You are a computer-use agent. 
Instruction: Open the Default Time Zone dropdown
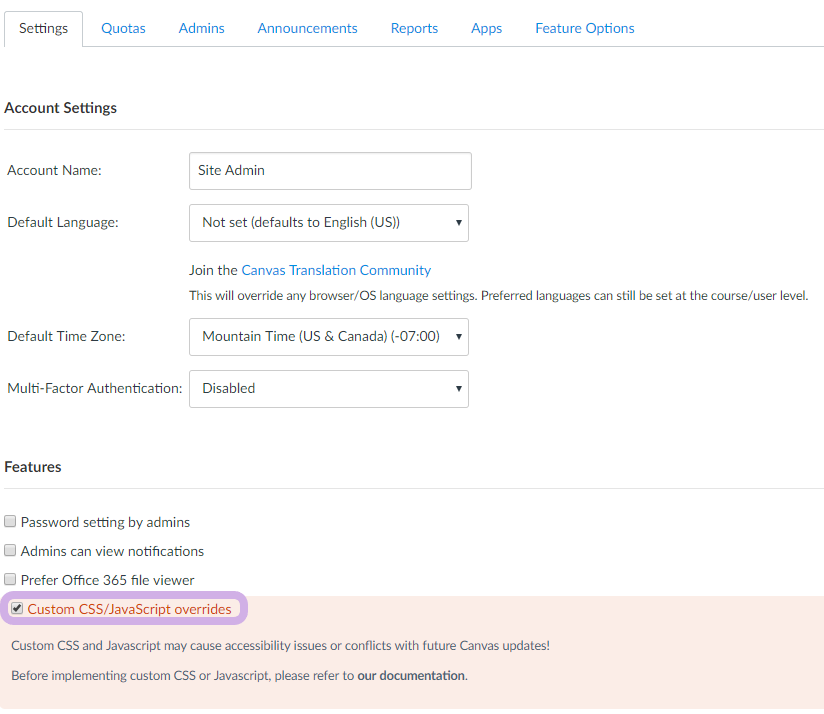coord(328,337)
